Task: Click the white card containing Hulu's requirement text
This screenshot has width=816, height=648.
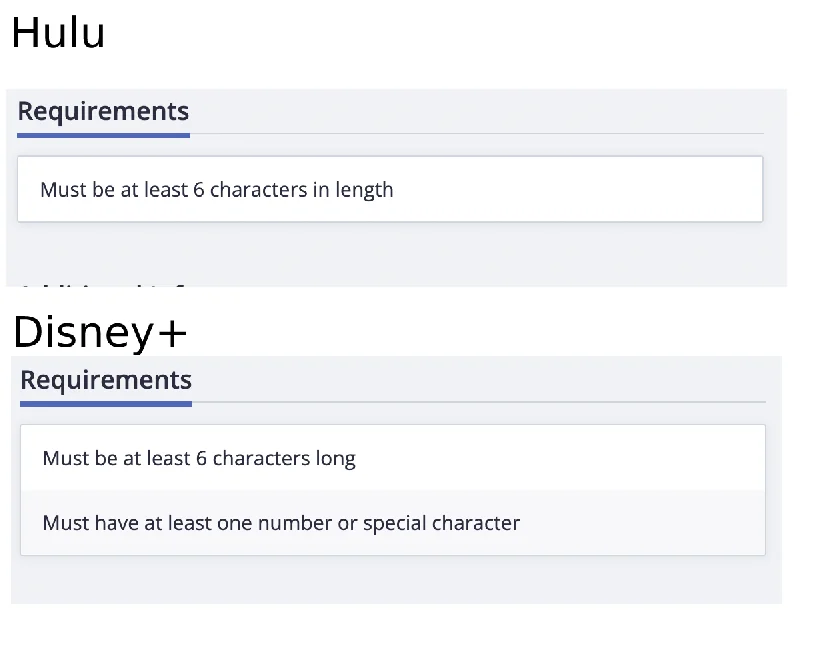Action: coord(390,189)
